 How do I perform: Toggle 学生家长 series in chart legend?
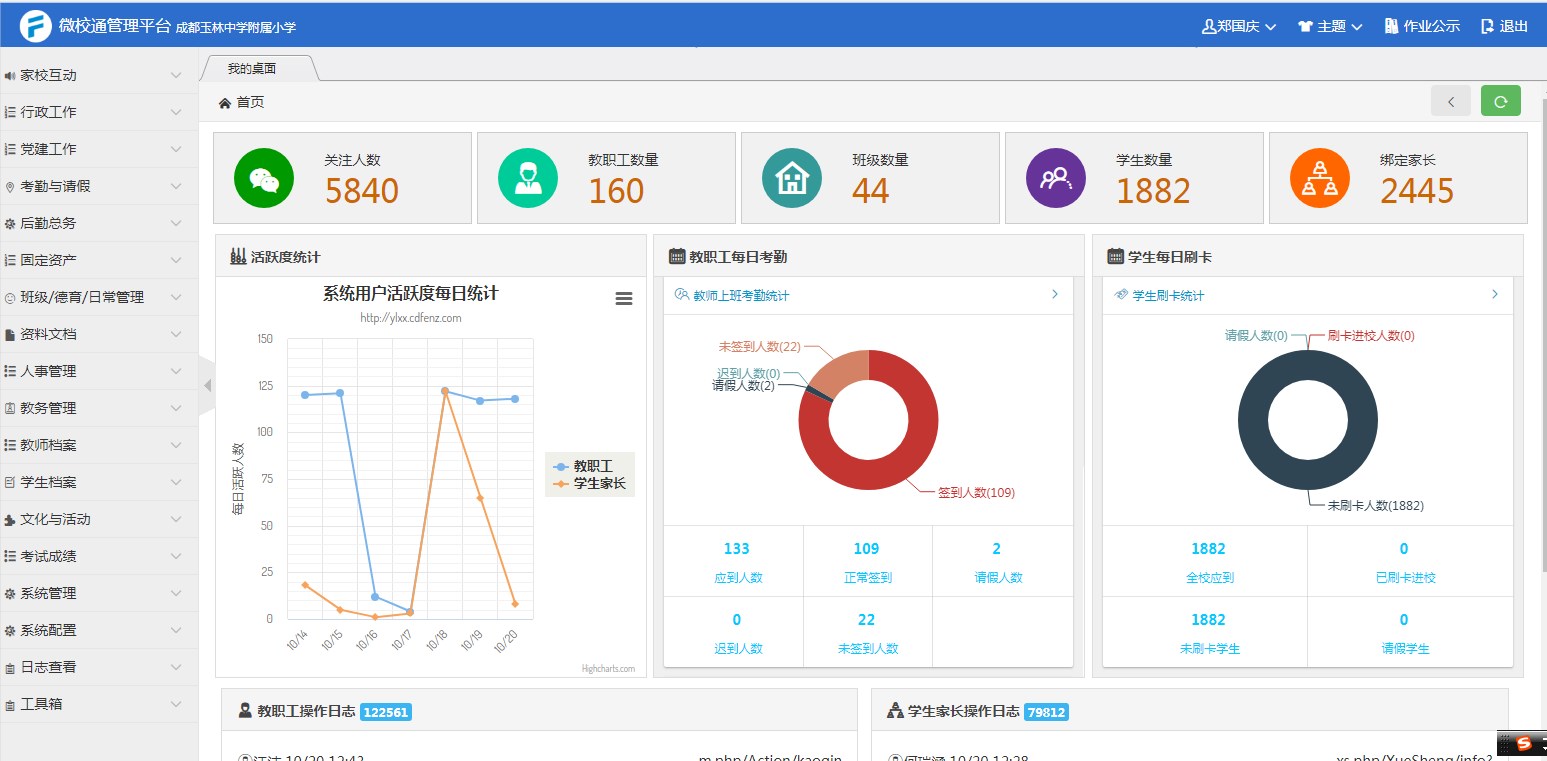[x=591, y=484]
